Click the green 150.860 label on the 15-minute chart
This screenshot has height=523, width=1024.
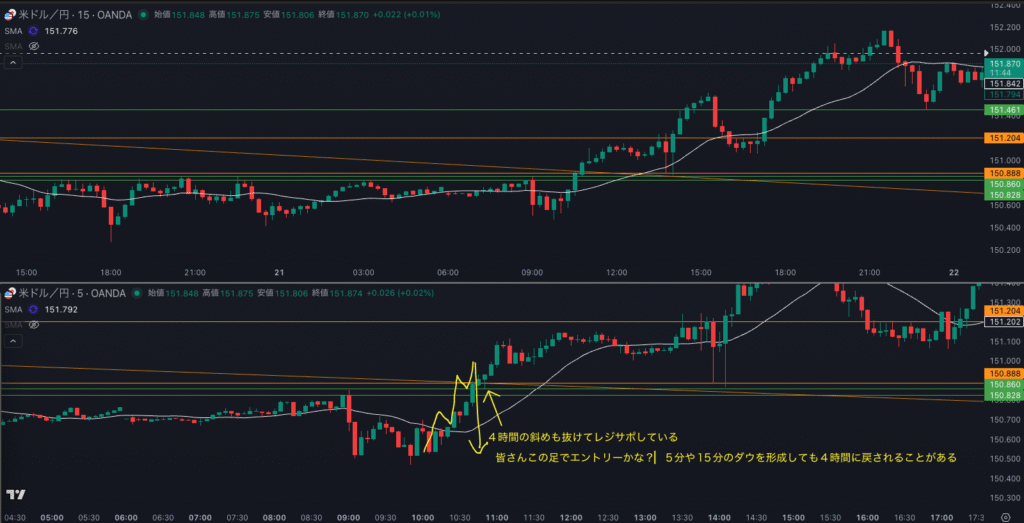point(1004,185)
